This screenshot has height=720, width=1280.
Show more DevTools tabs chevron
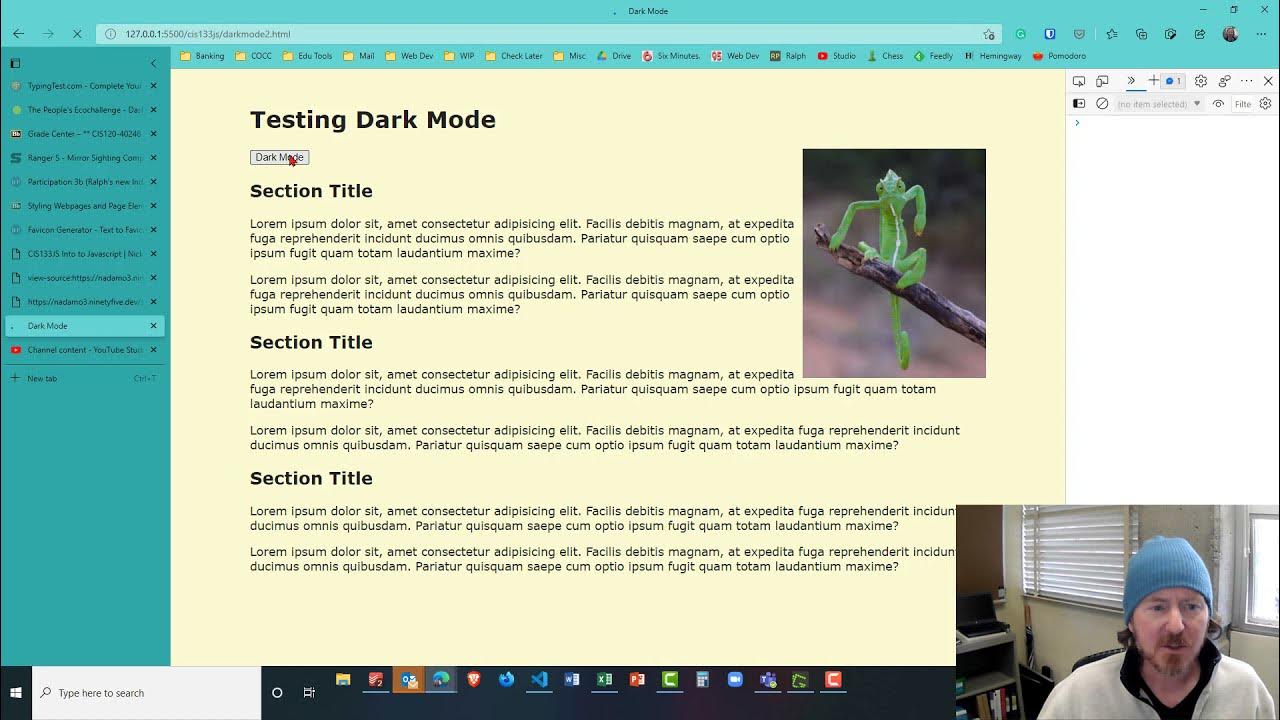coord(1131,81)
